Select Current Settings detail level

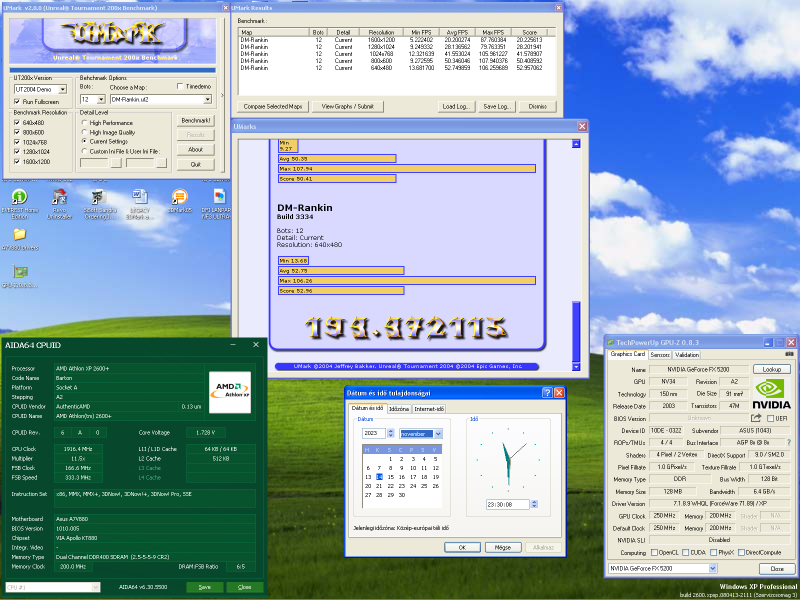pyautogui.click(x=85, y=141)
